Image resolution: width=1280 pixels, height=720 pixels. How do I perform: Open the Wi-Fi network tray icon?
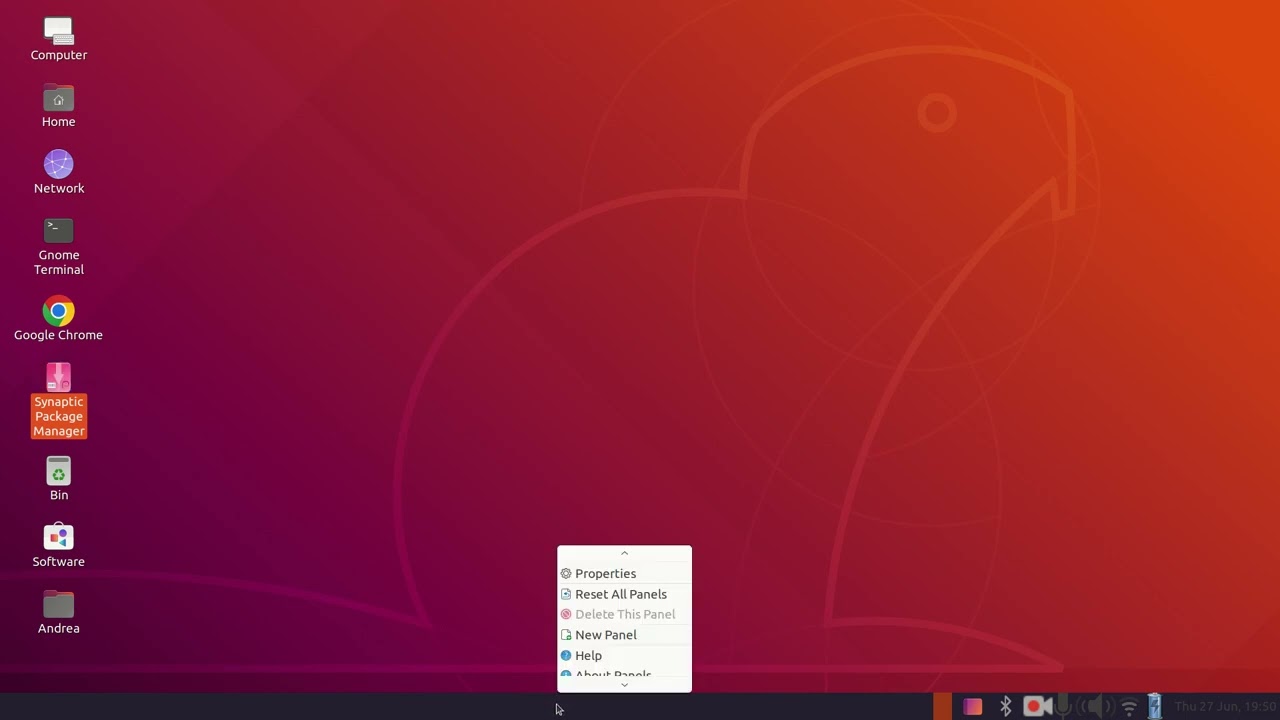tap(1129, 707)
